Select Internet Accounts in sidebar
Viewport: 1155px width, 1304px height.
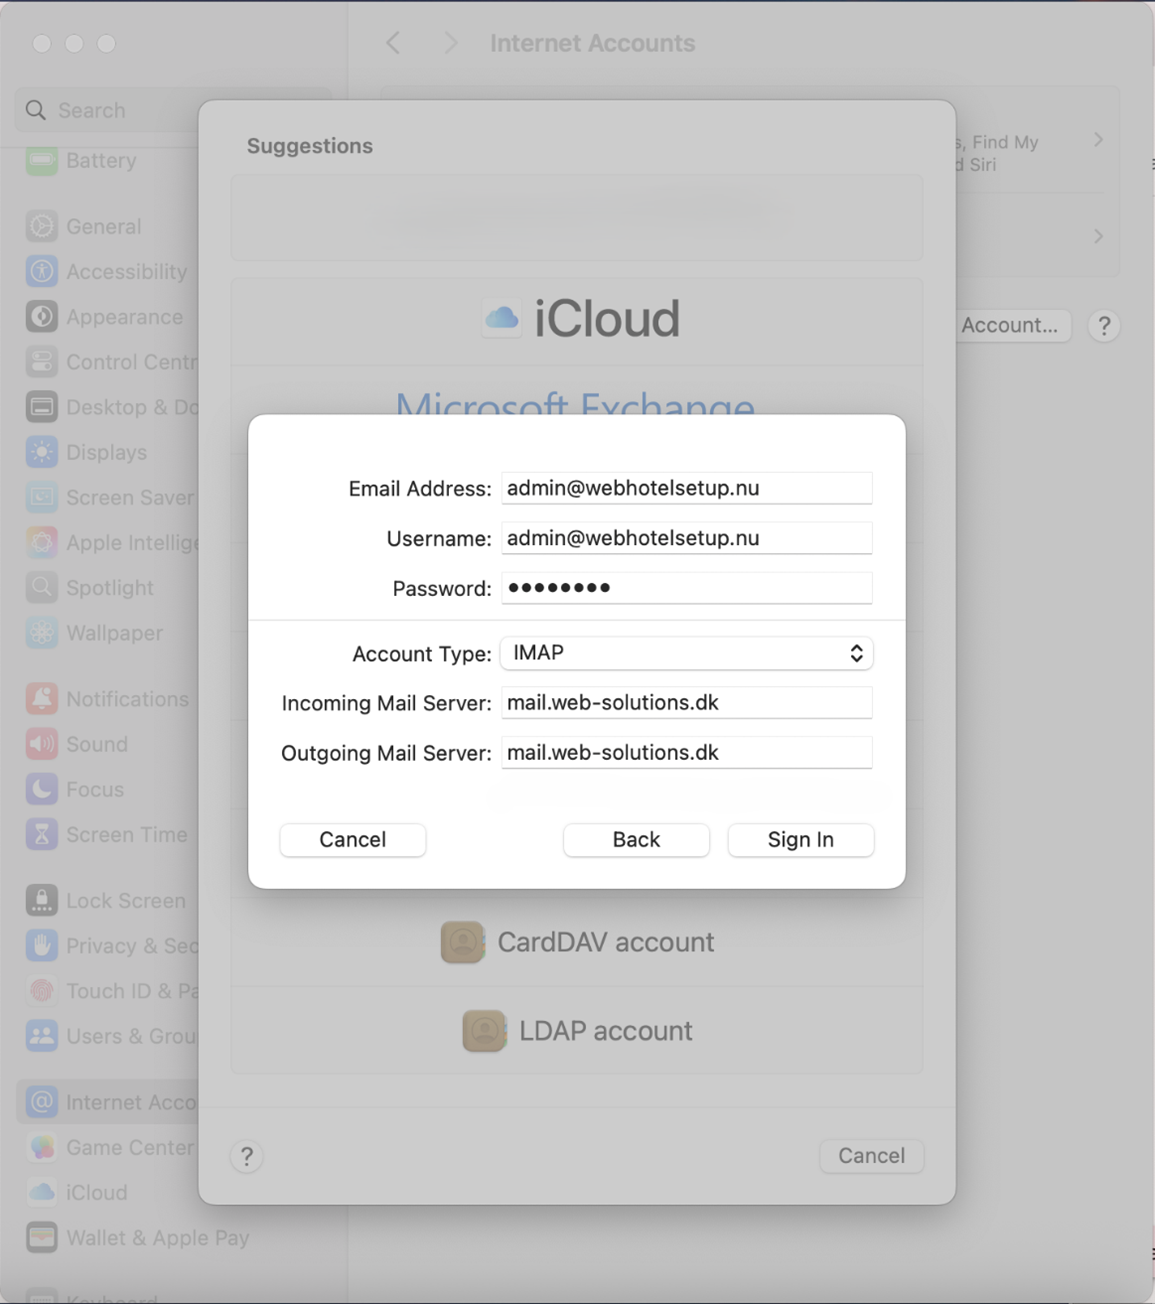click(108, 1102)
